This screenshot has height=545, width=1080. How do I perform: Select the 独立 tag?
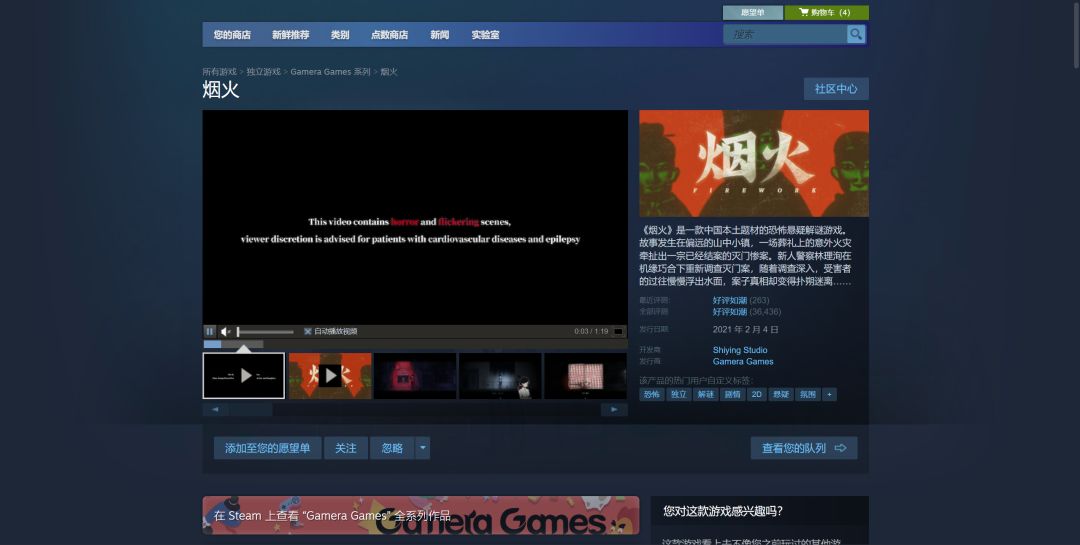tap(679, 394)
